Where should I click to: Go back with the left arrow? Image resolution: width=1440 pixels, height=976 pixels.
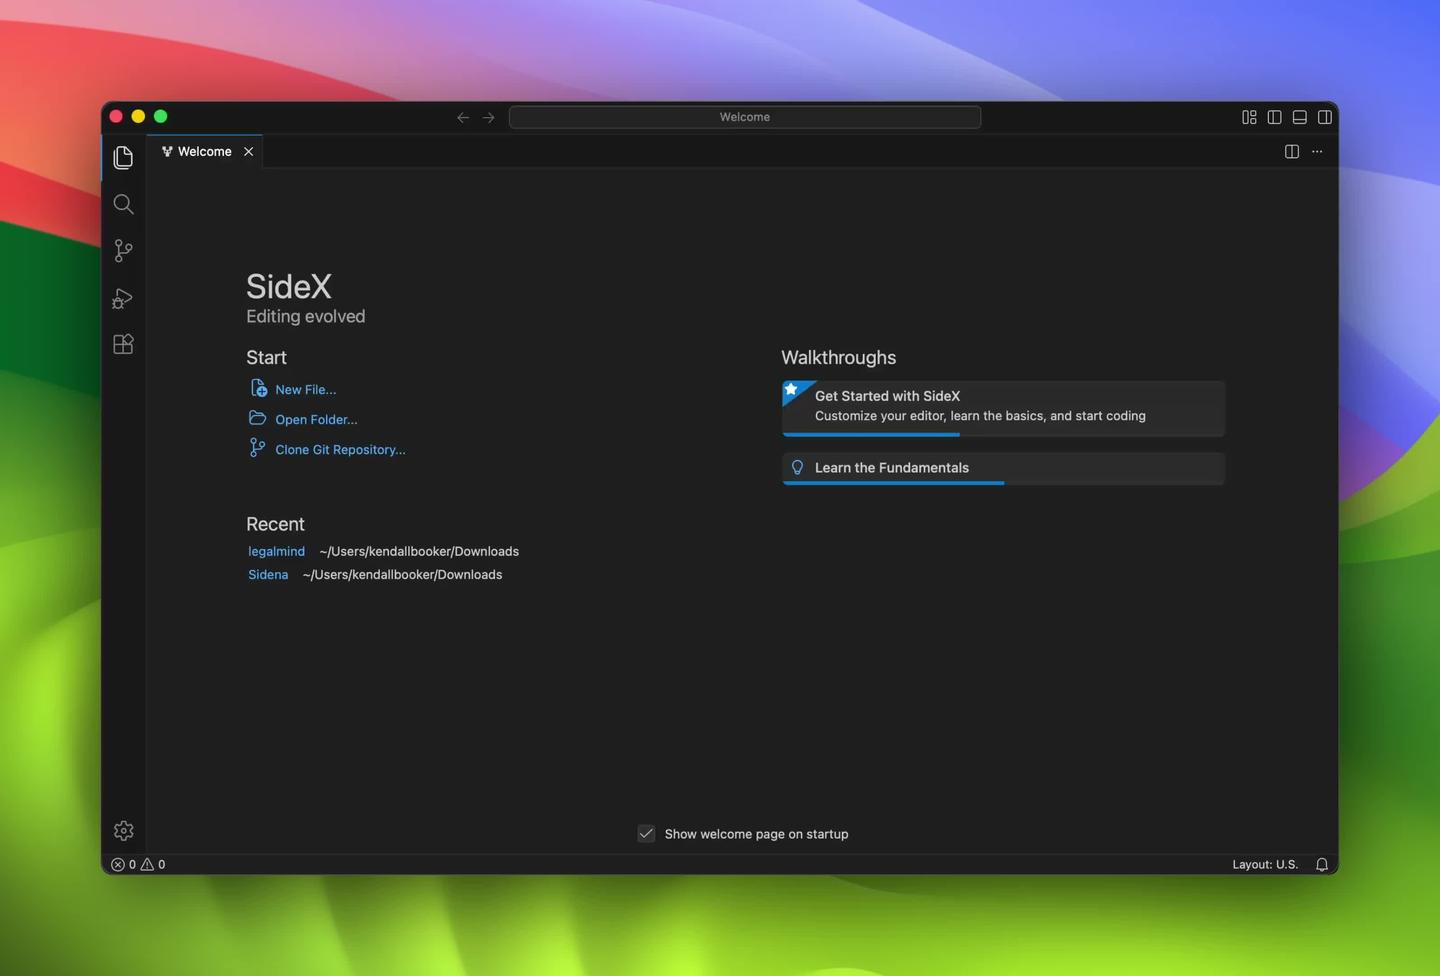point(463,117)
